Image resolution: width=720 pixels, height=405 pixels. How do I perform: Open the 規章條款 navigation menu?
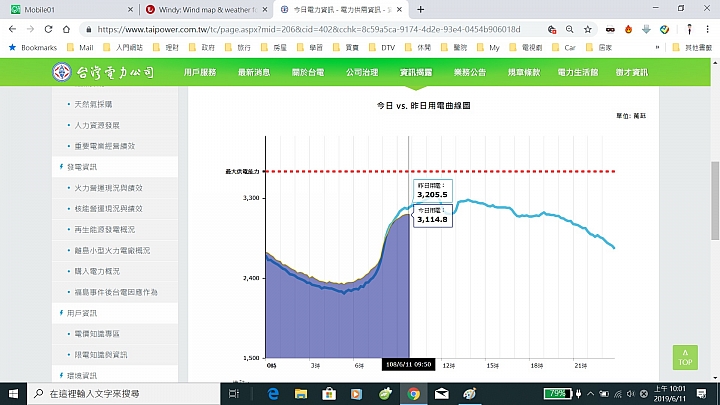point(524,72)
